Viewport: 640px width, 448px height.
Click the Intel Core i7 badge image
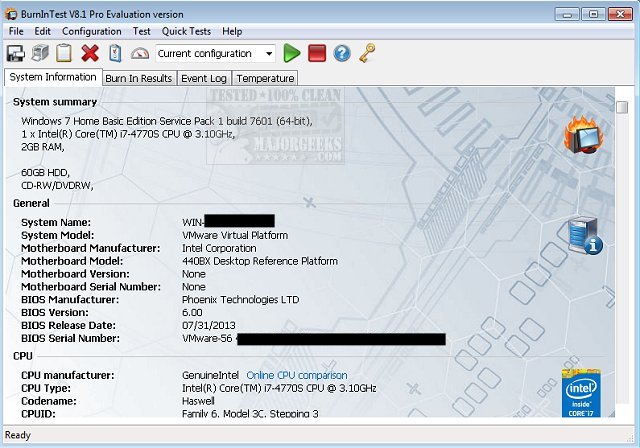tap(580, 391)
